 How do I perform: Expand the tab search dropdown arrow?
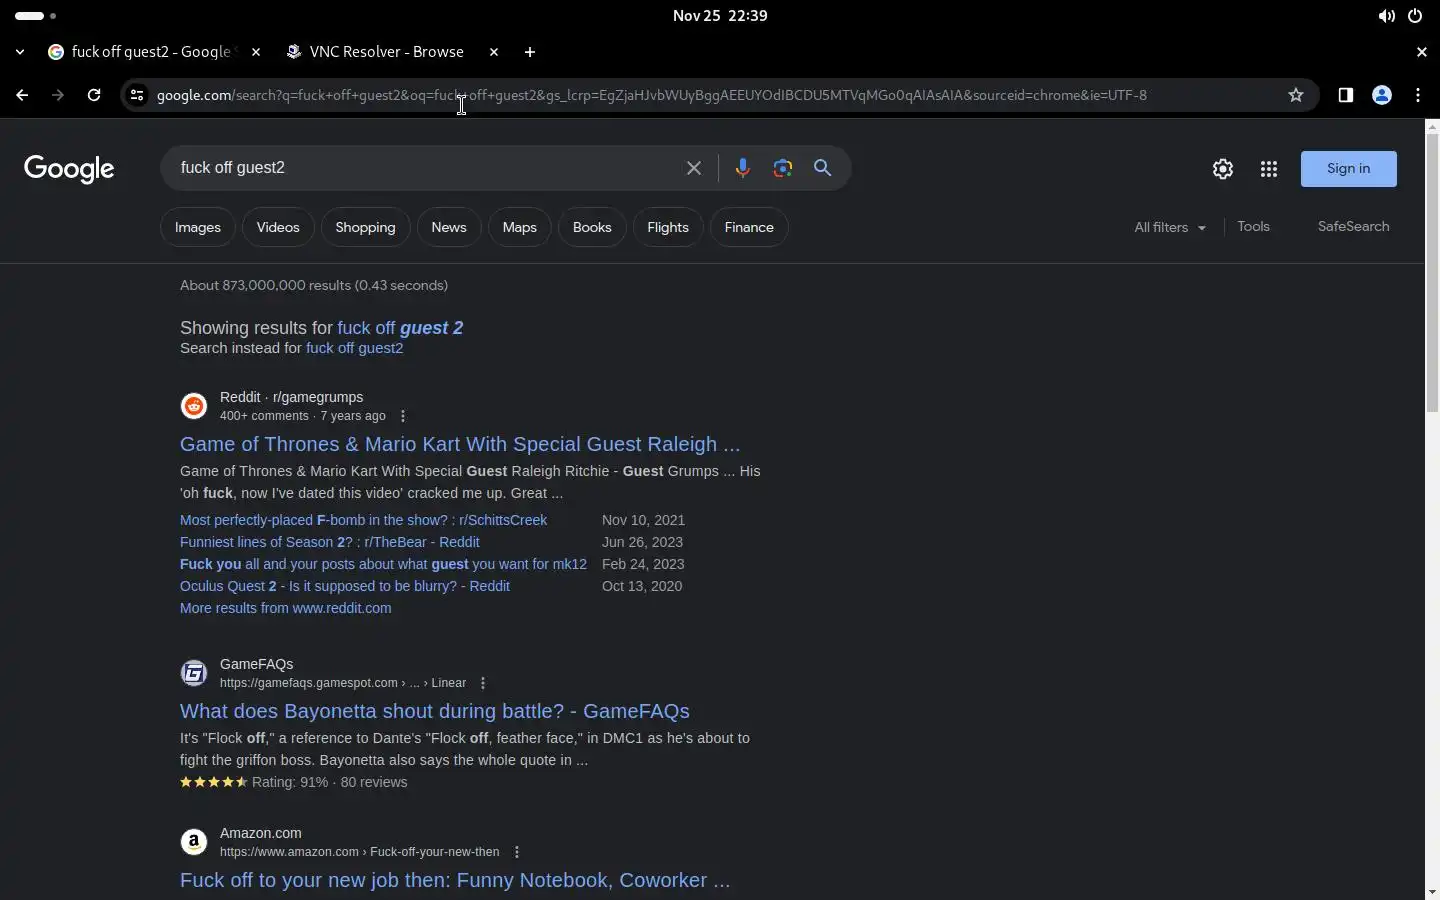coord(20,52)
